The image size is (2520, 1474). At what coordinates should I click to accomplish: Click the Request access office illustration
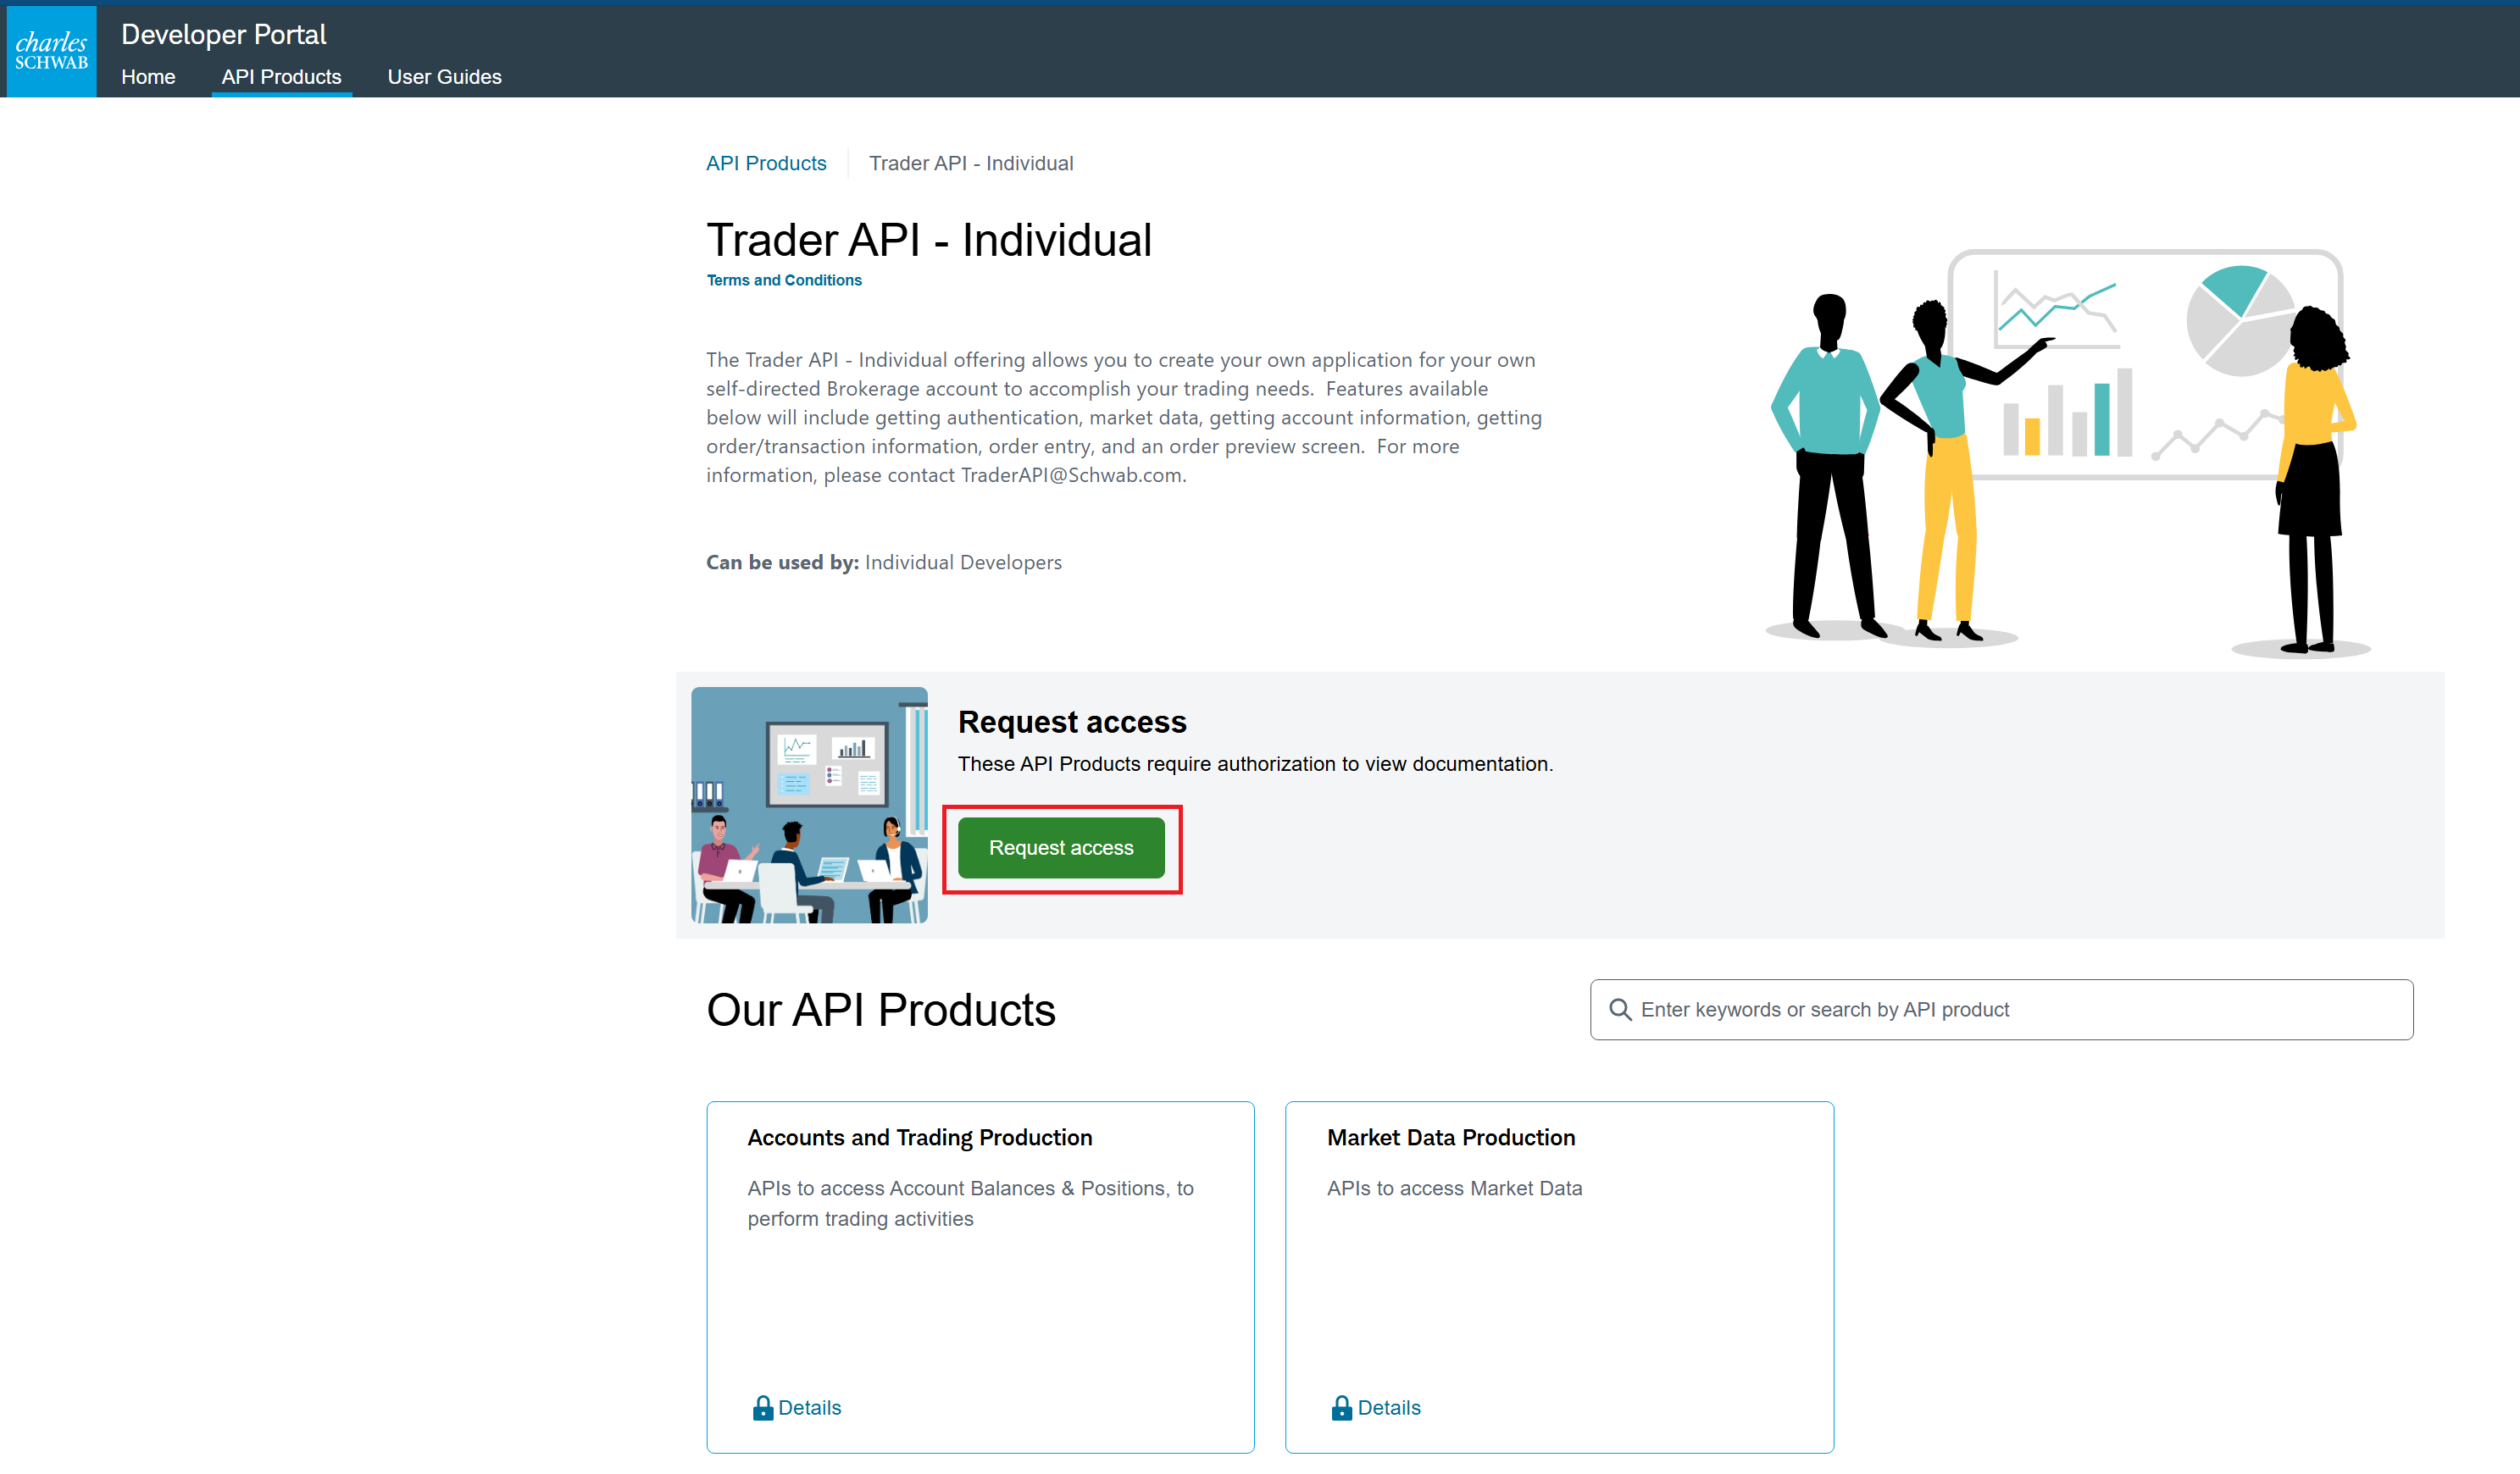pos(810,805)
